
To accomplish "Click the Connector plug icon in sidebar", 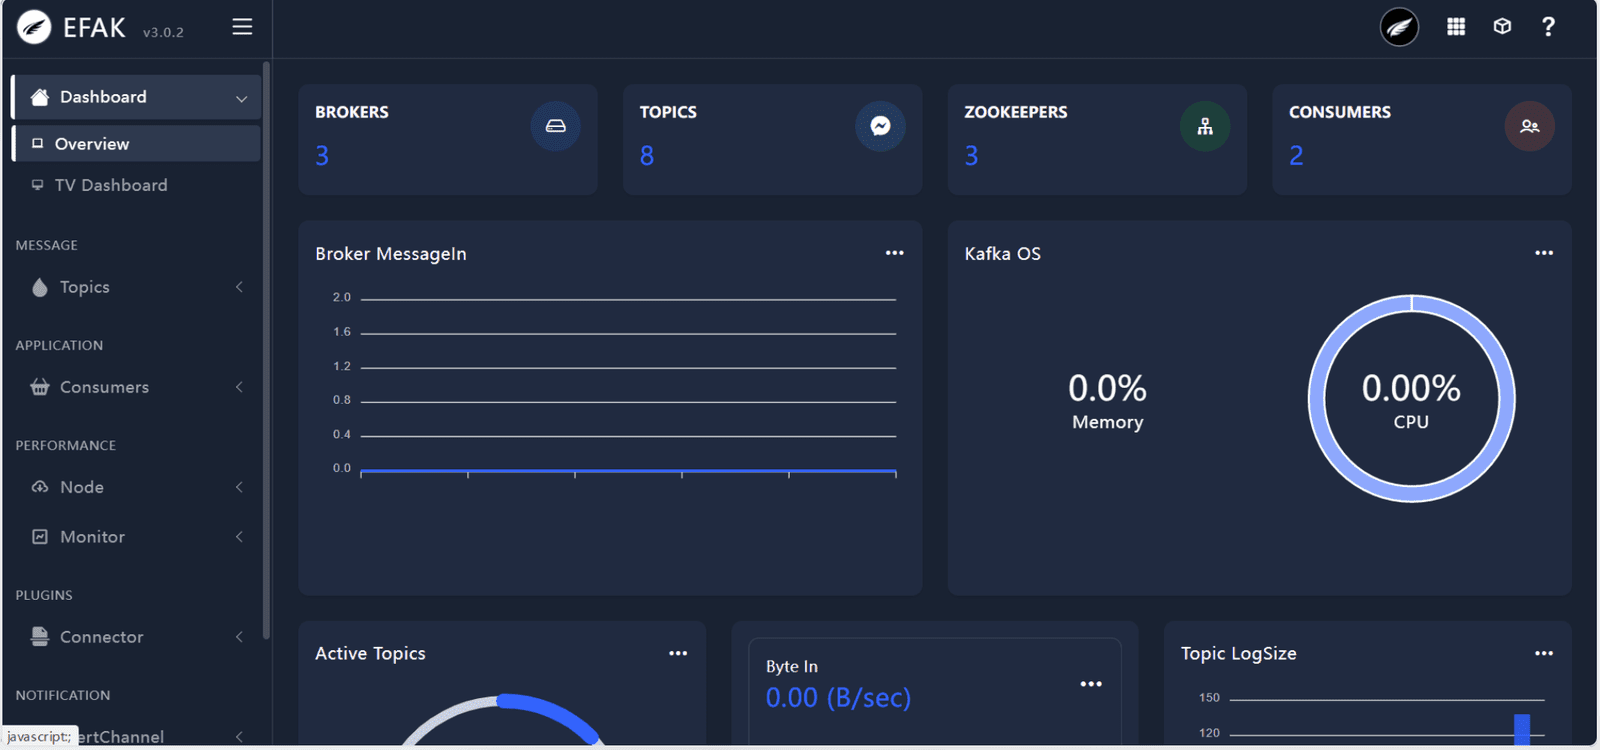I will click(40, 637).
